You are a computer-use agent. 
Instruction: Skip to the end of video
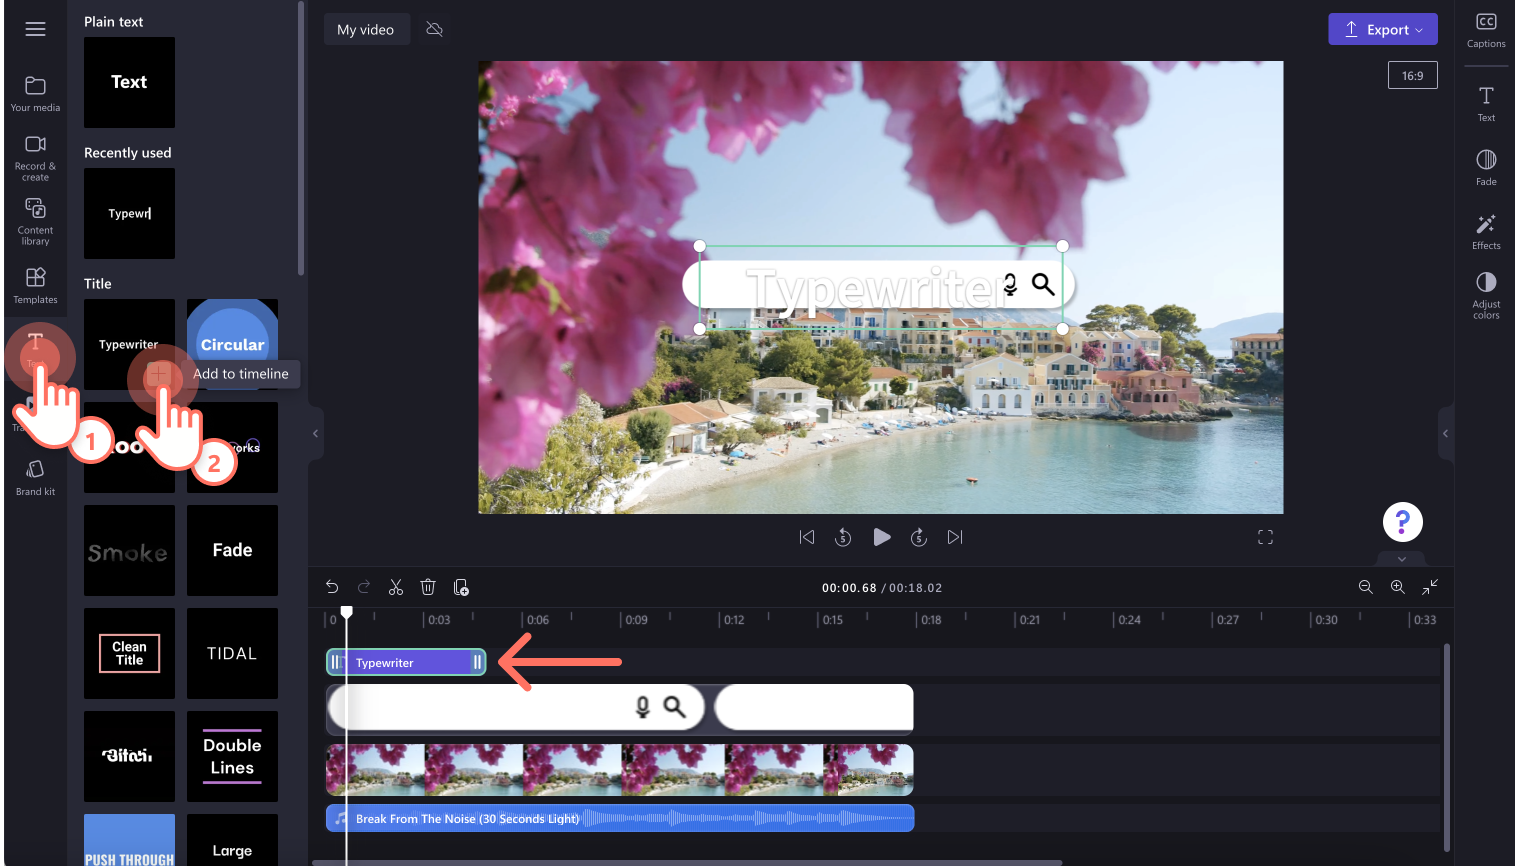pos(955,537)
